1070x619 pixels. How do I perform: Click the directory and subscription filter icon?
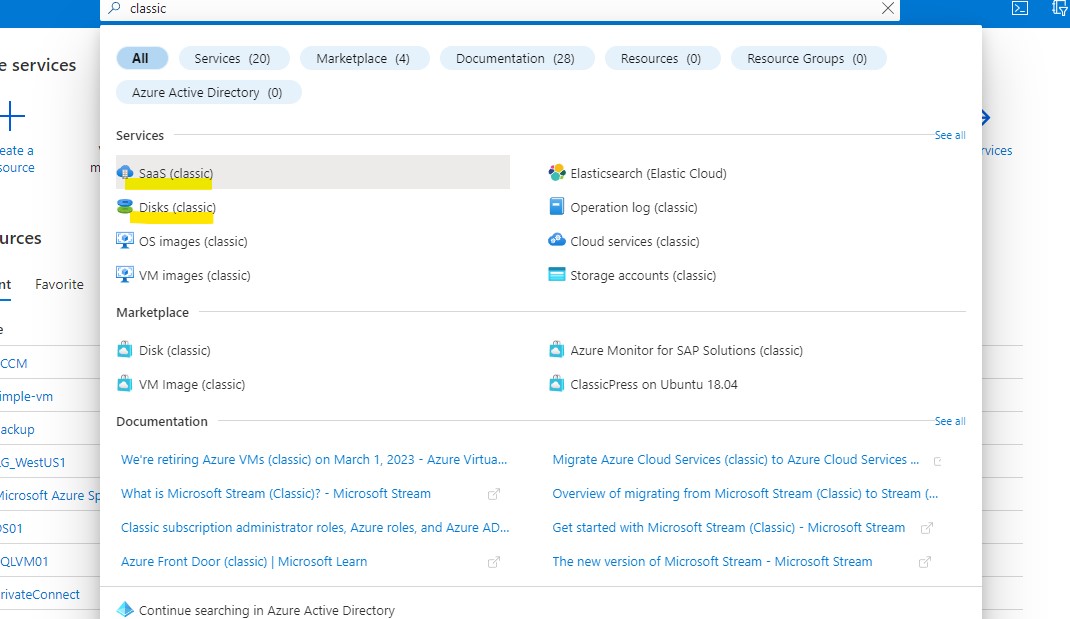pos(1059,8)
